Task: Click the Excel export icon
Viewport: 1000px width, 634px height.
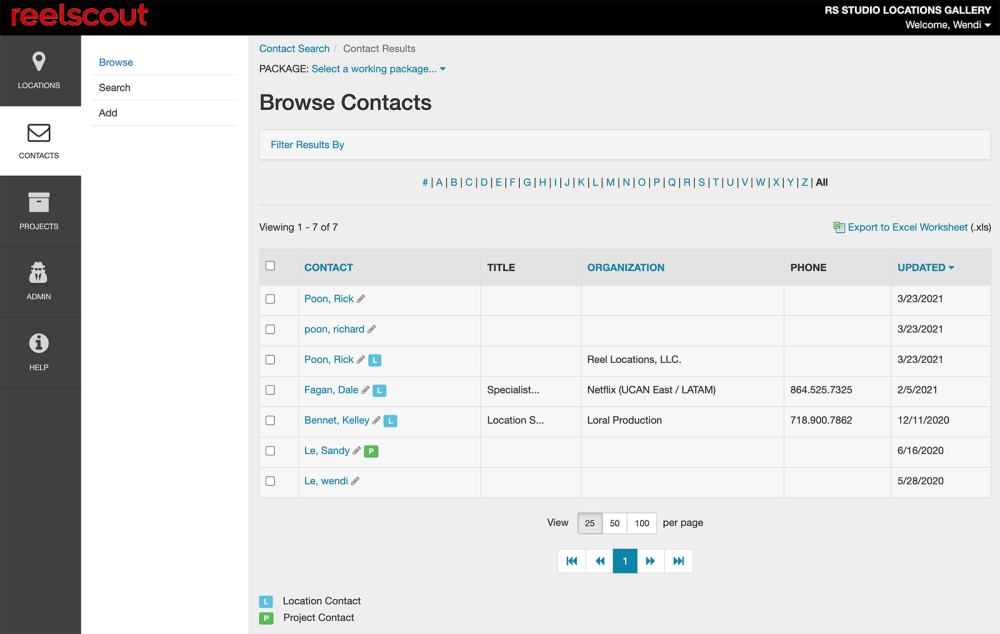Action: [x=839, y=227]
